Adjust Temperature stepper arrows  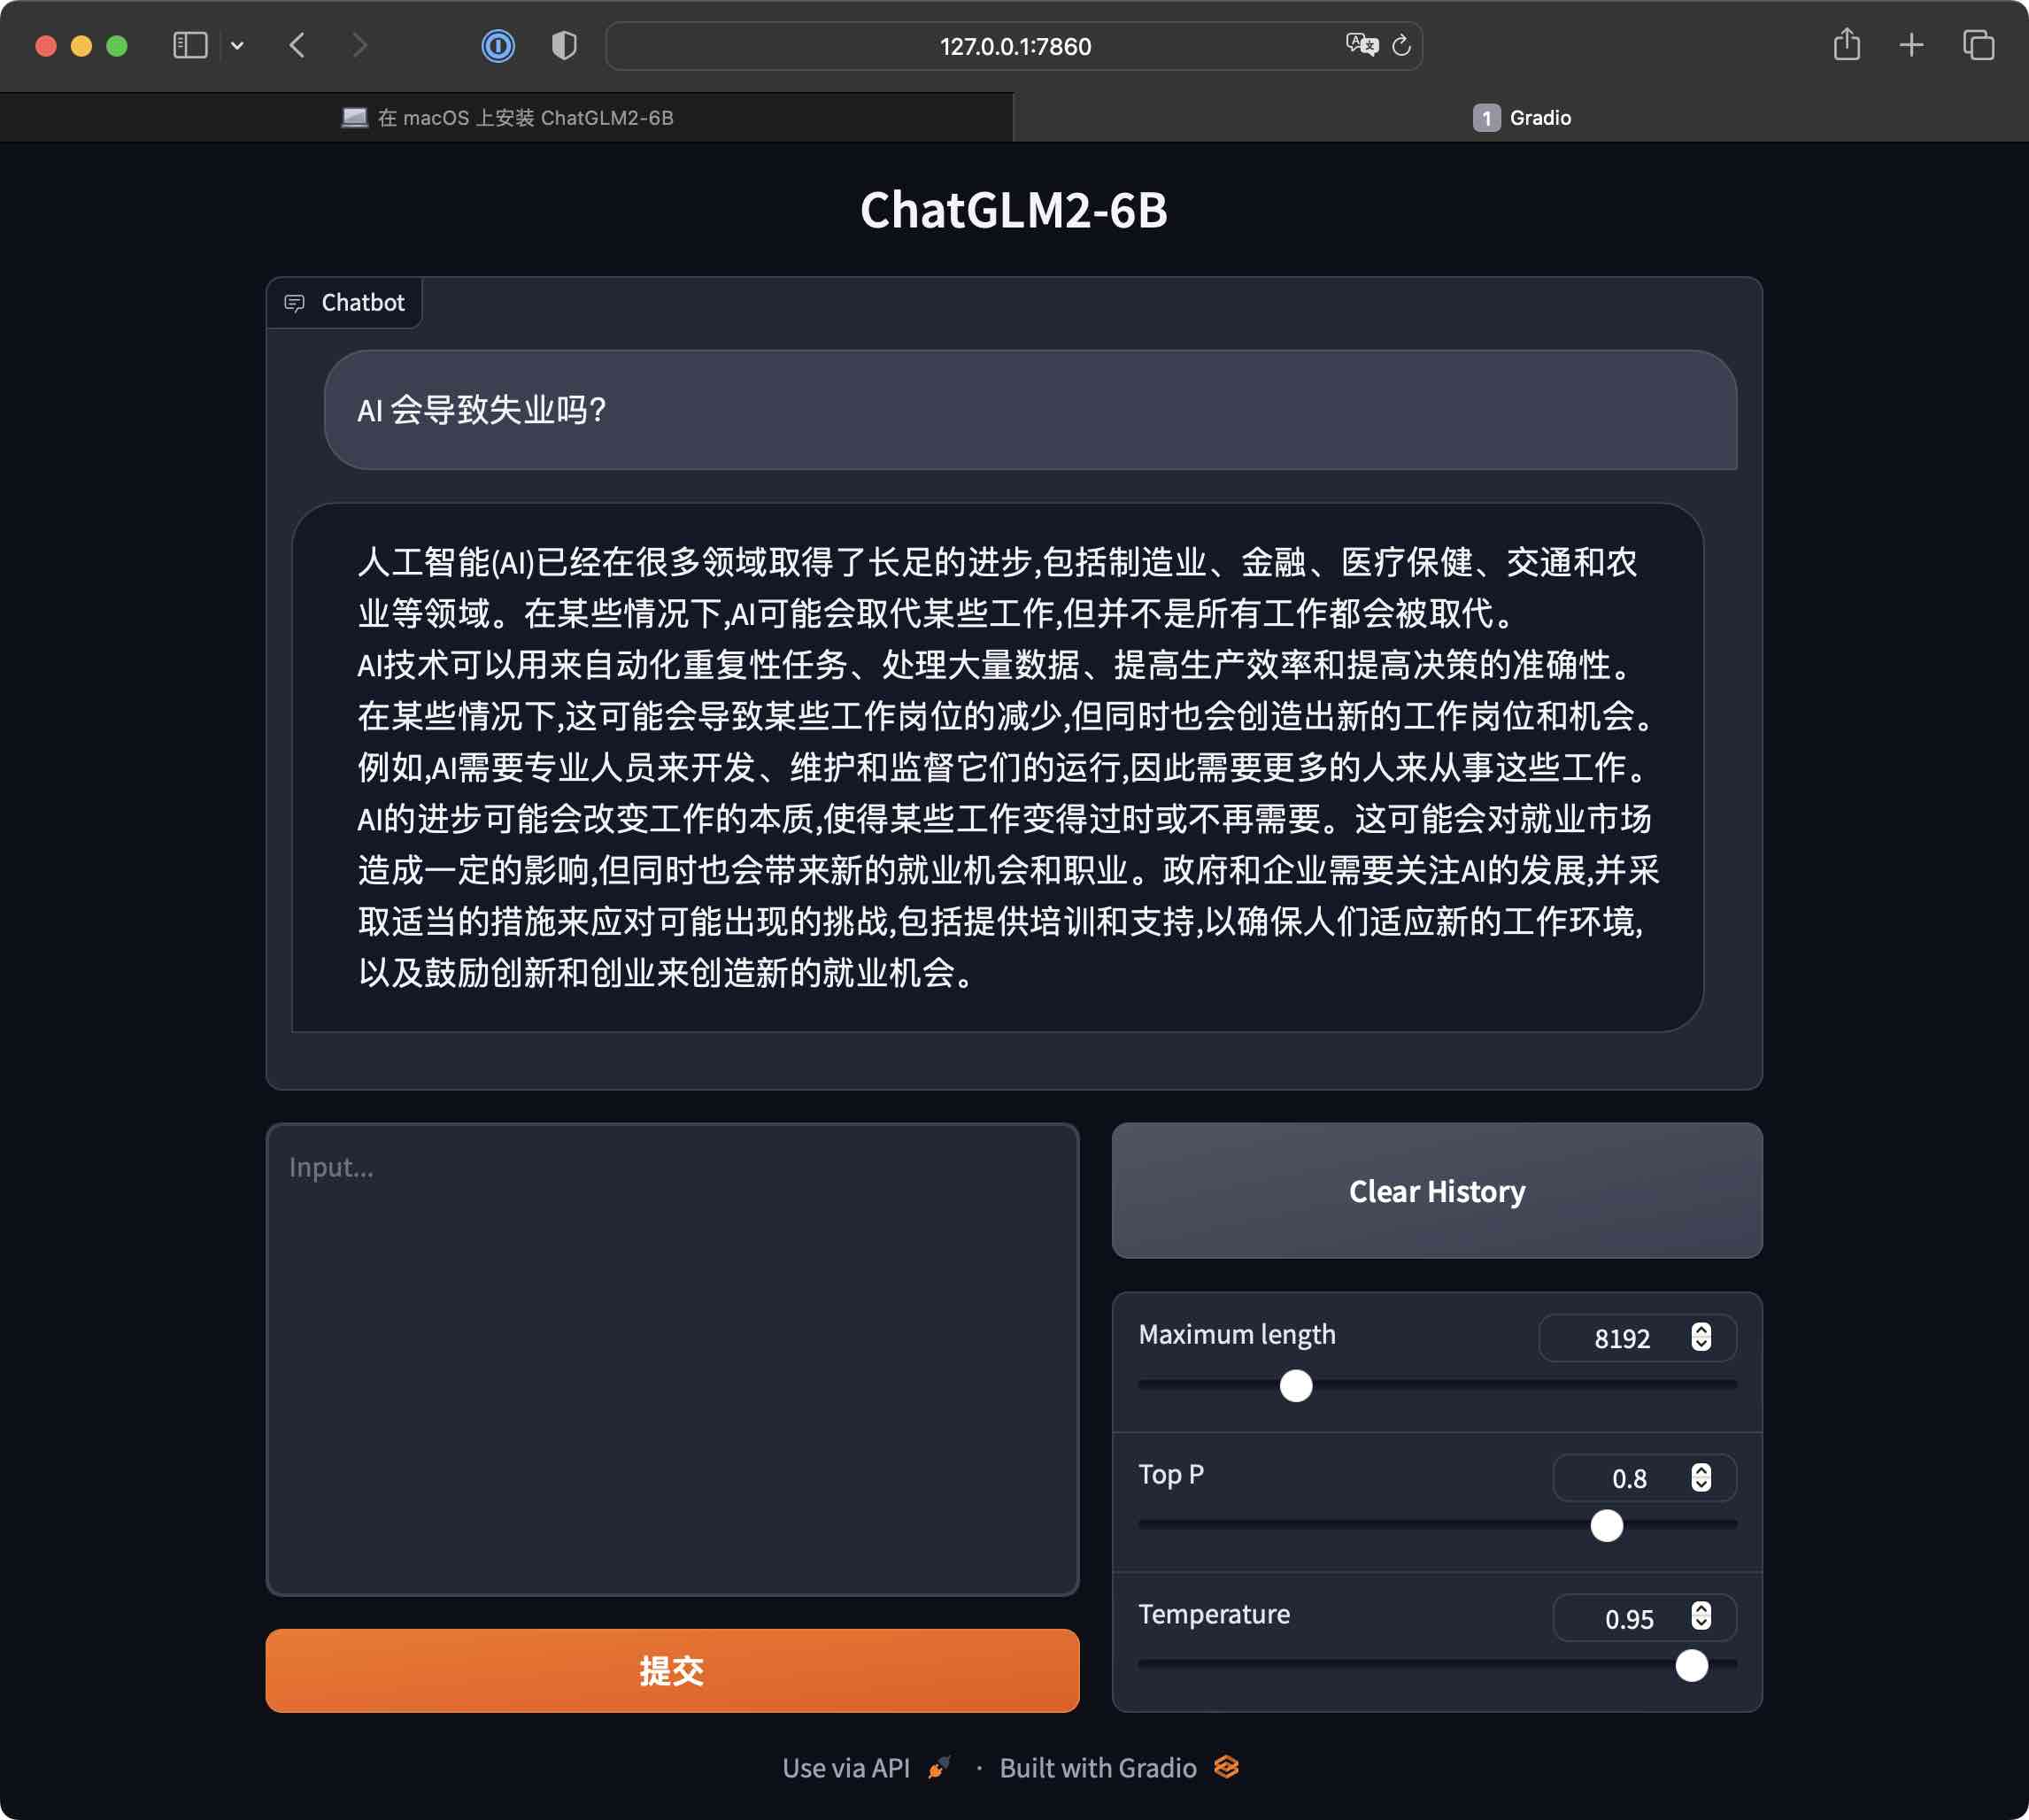click(1701, 1617)
